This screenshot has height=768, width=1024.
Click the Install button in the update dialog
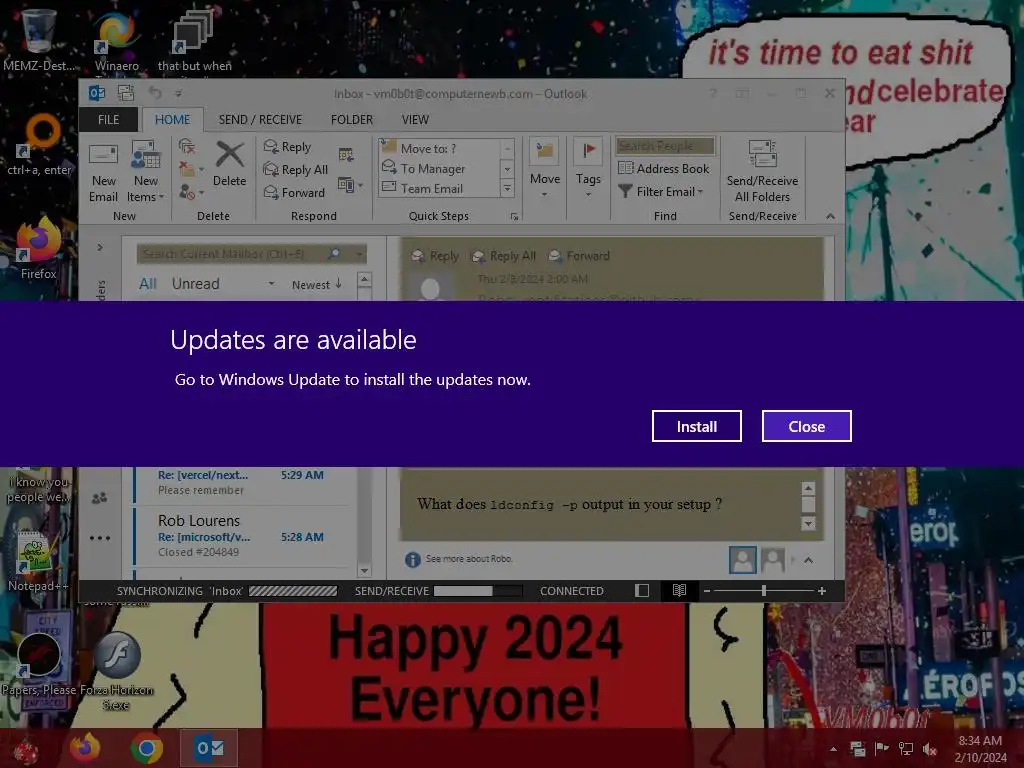[x=696, y=426]
